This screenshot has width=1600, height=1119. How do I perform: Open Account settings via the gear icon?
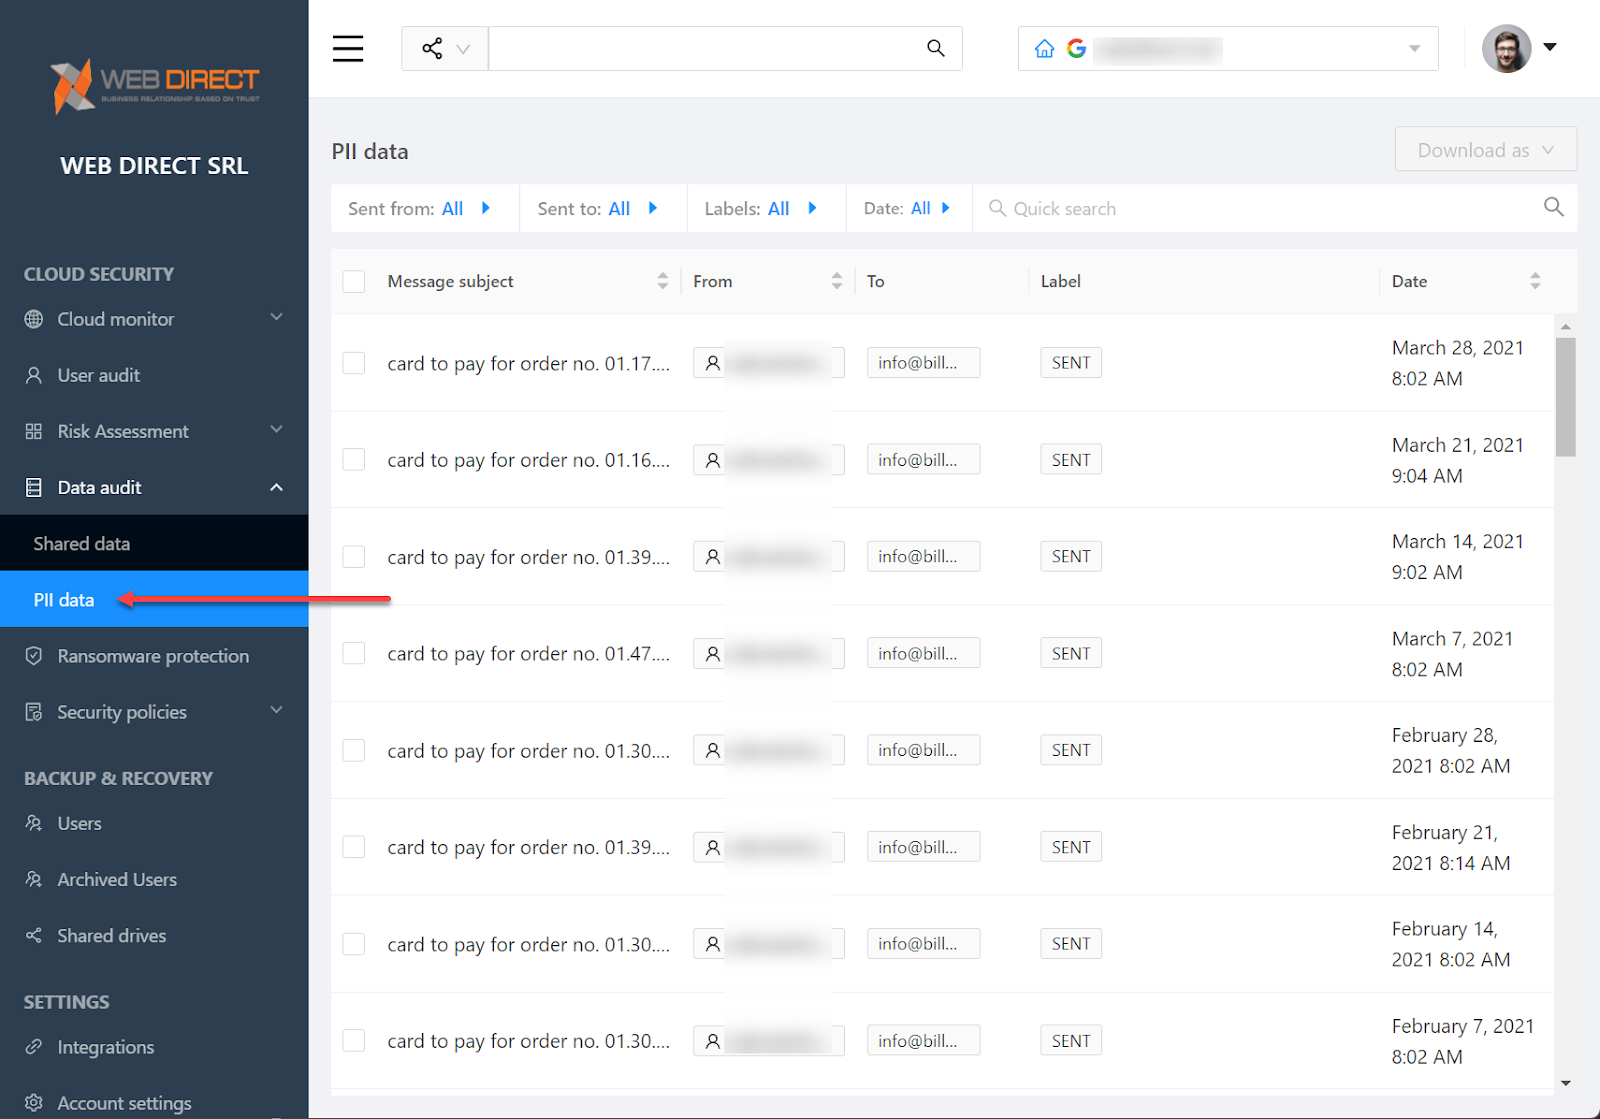point(34,1102)
